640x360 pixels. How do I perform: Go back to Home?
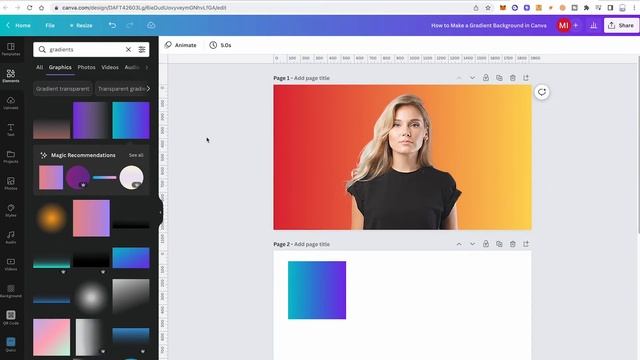(18, 25)
